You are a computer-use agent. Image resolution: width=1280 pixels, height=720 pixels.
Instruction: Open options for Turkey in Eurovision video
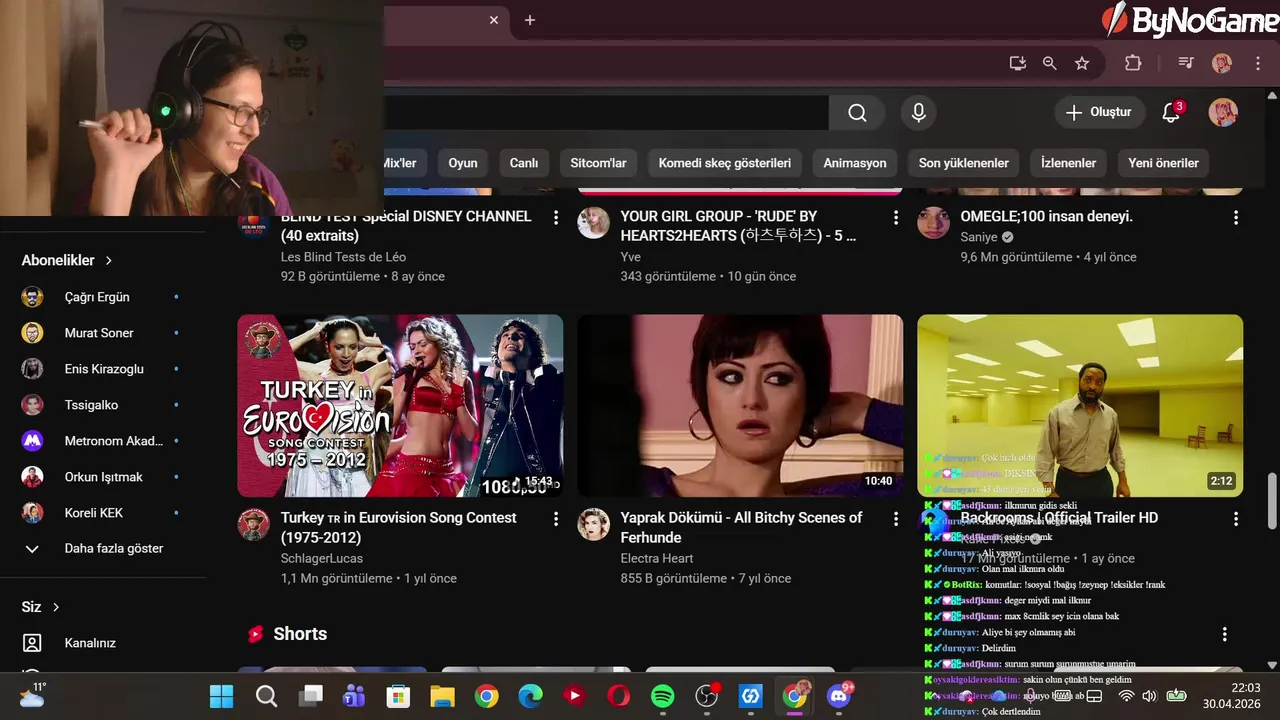(556, 519)
